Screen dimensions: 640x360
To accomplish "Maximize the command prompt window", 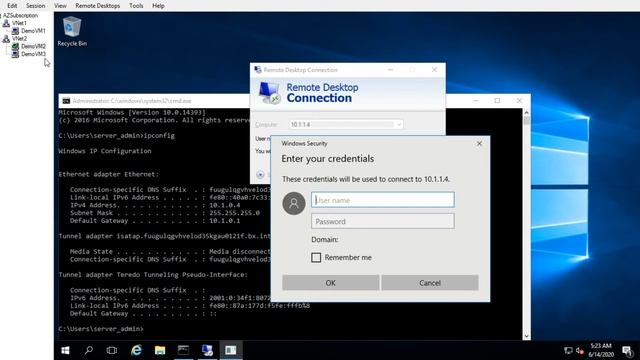I will point(497,100).
